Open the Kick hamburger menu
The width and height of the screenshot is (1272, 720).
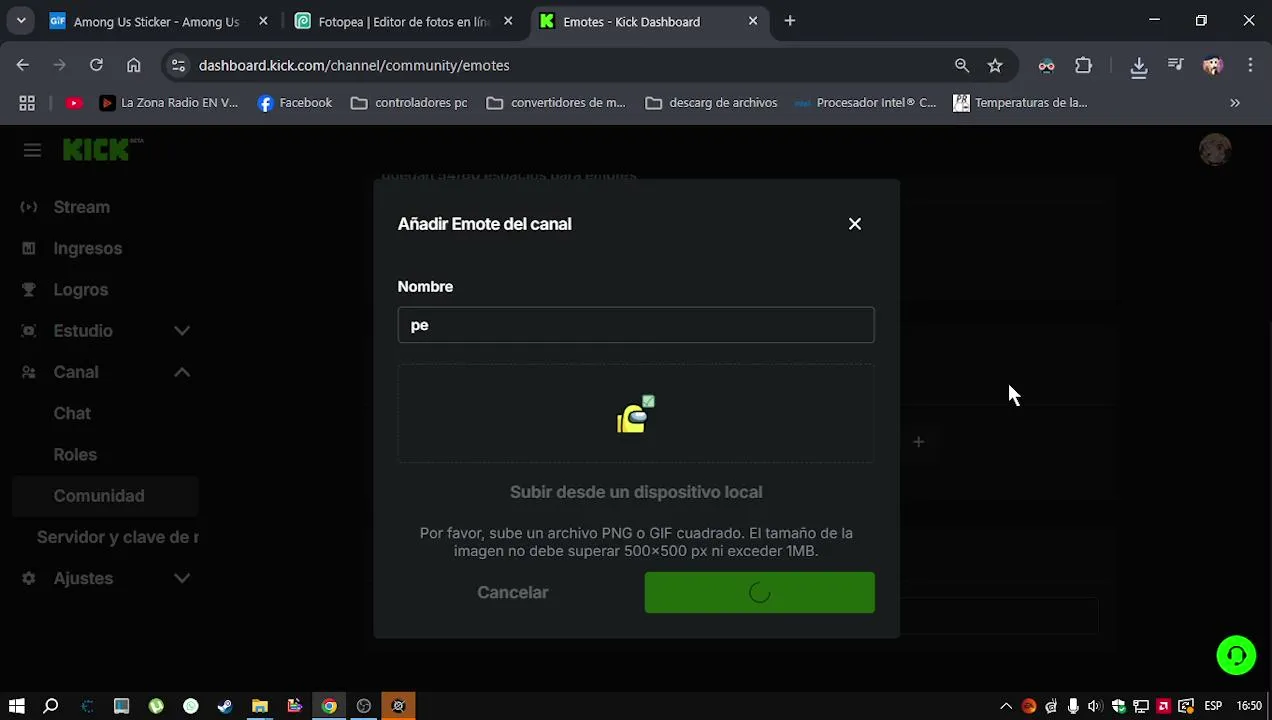32,150
